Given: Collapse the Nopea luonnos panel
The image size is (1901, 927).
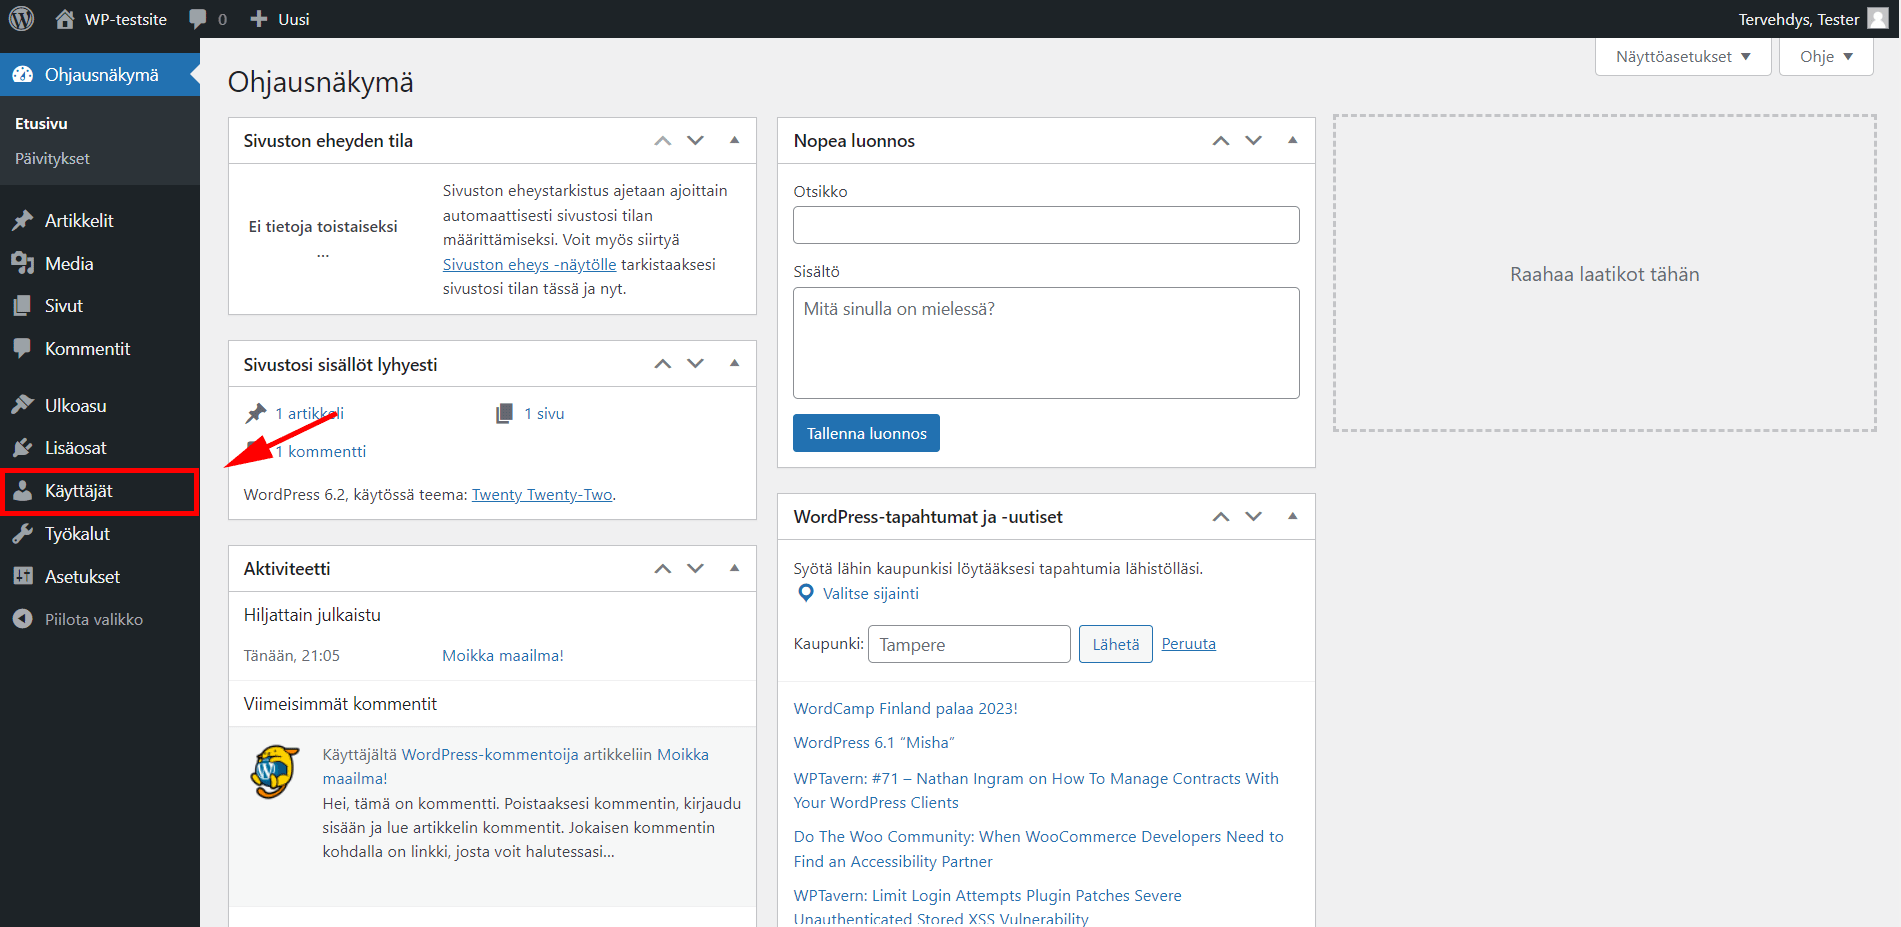Looking at the screenshot, I should tap(1293, 141).
